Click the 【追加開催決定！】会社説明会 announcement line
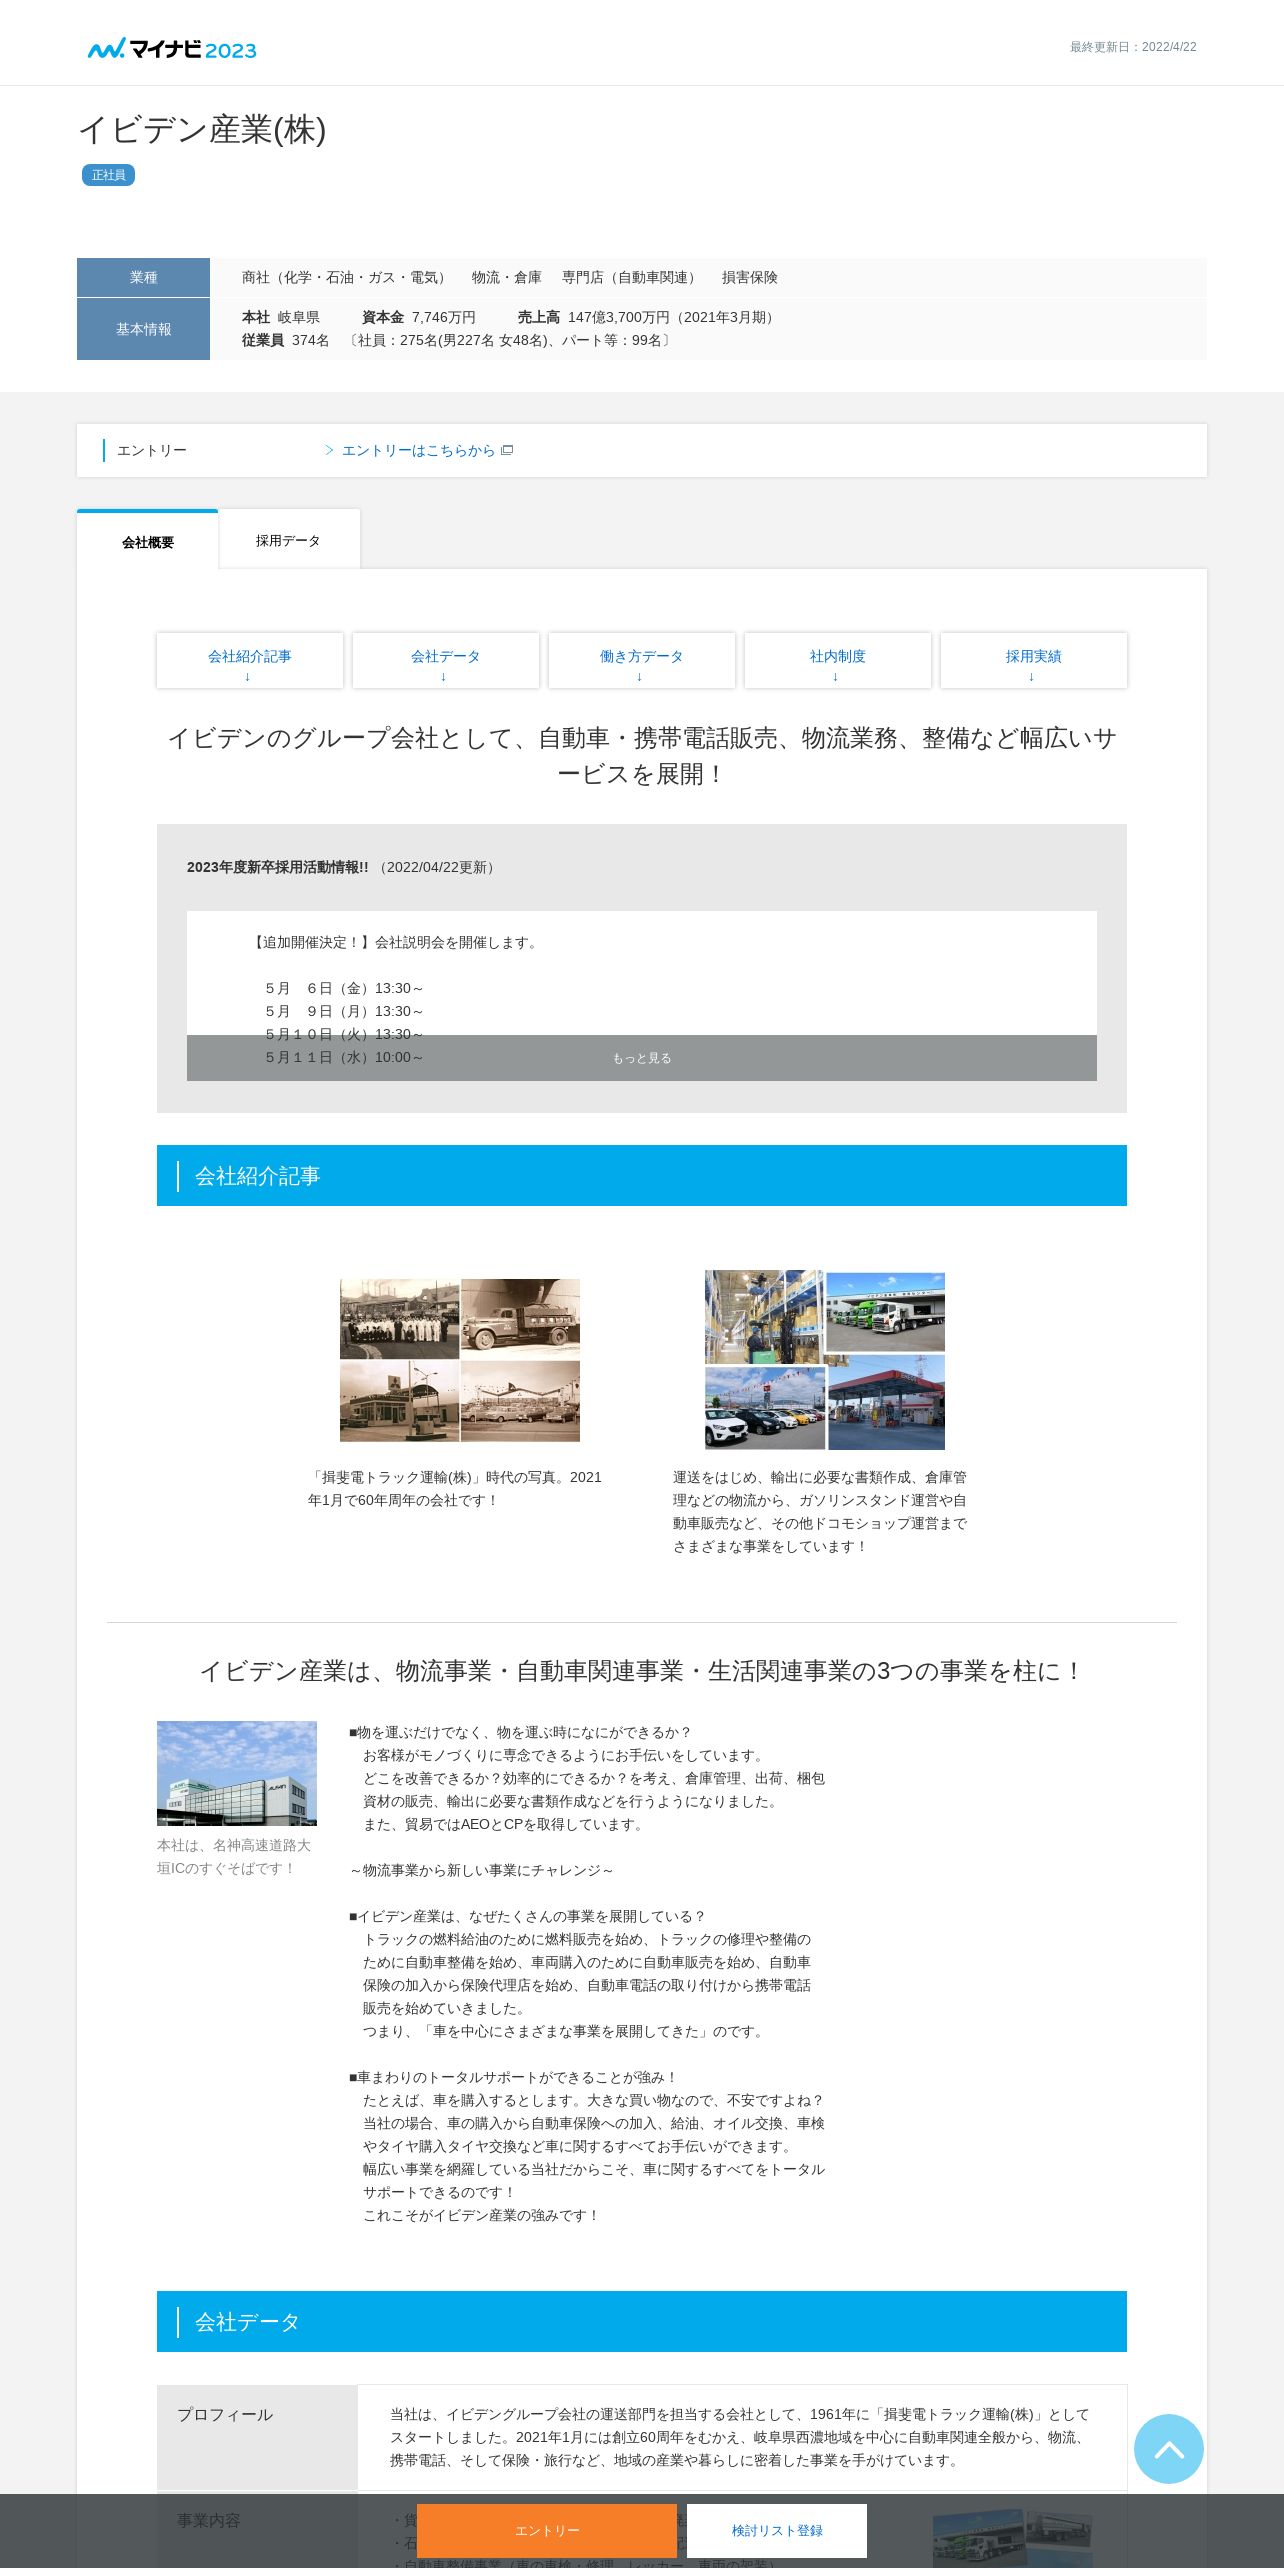Screen dimensions: 1284x2568 point(394,942)
